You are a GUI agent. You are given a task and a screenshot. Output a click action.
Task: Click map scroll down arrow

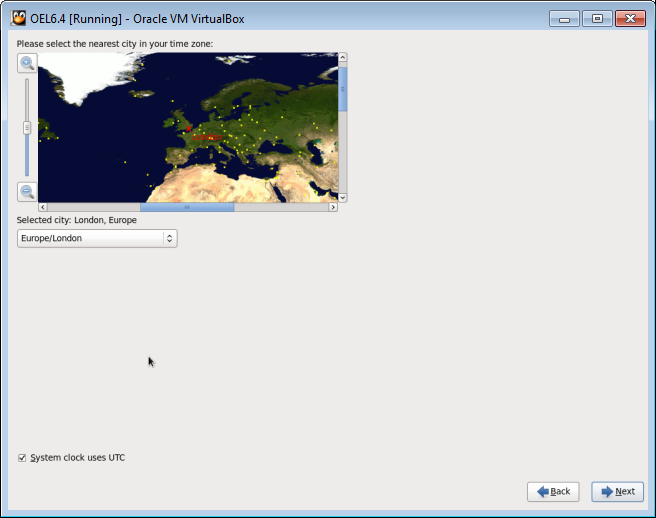pyautogui.click(x=343, y=197)
